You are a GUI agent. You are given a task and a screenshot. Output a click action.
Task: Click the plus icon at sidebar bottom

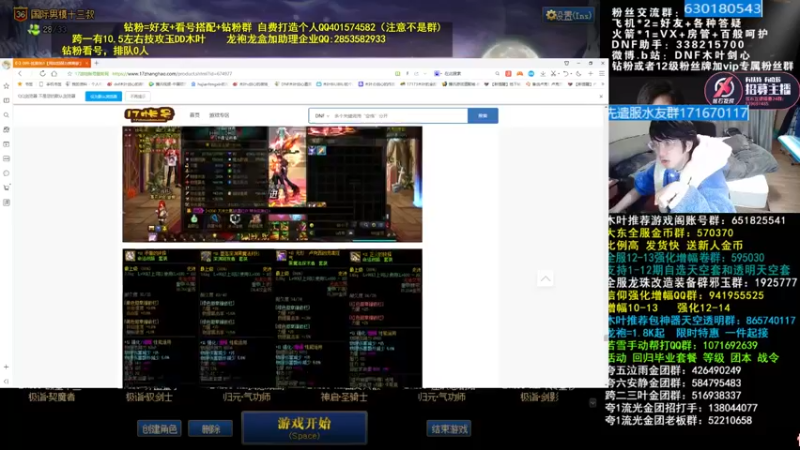pos(6,367)
